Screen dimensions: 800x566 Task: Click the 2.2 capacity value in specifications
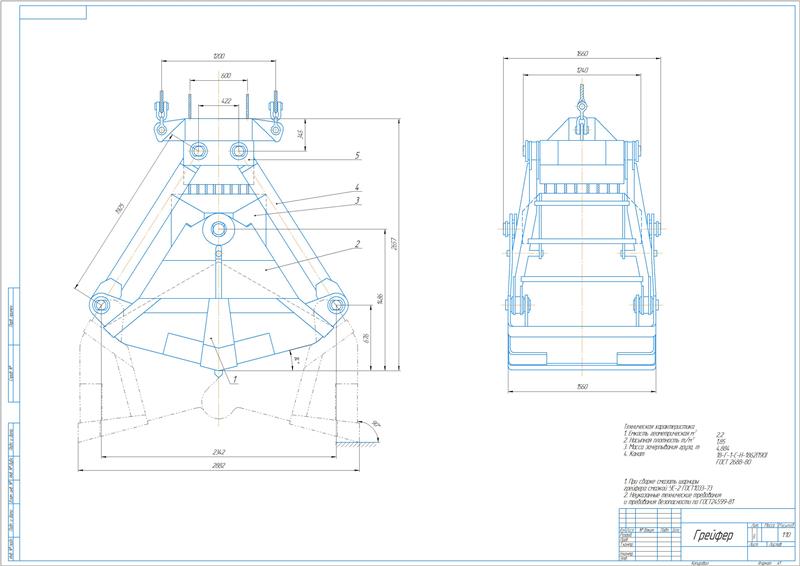pos(720,434)
